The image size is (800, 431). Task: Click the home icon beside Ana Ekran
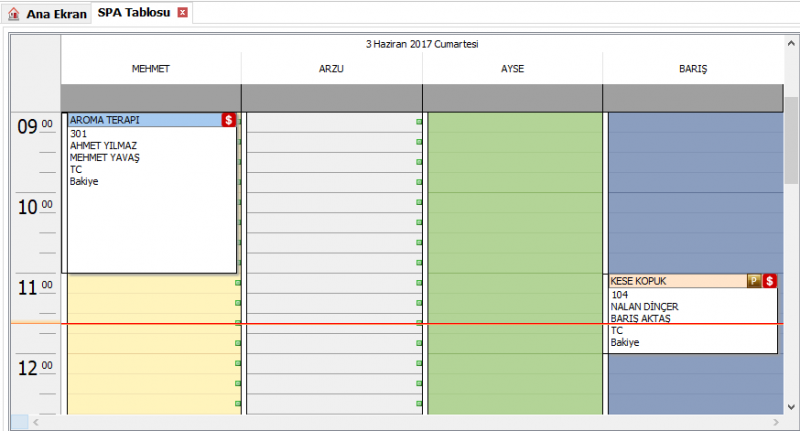click(x=14, y=14)
